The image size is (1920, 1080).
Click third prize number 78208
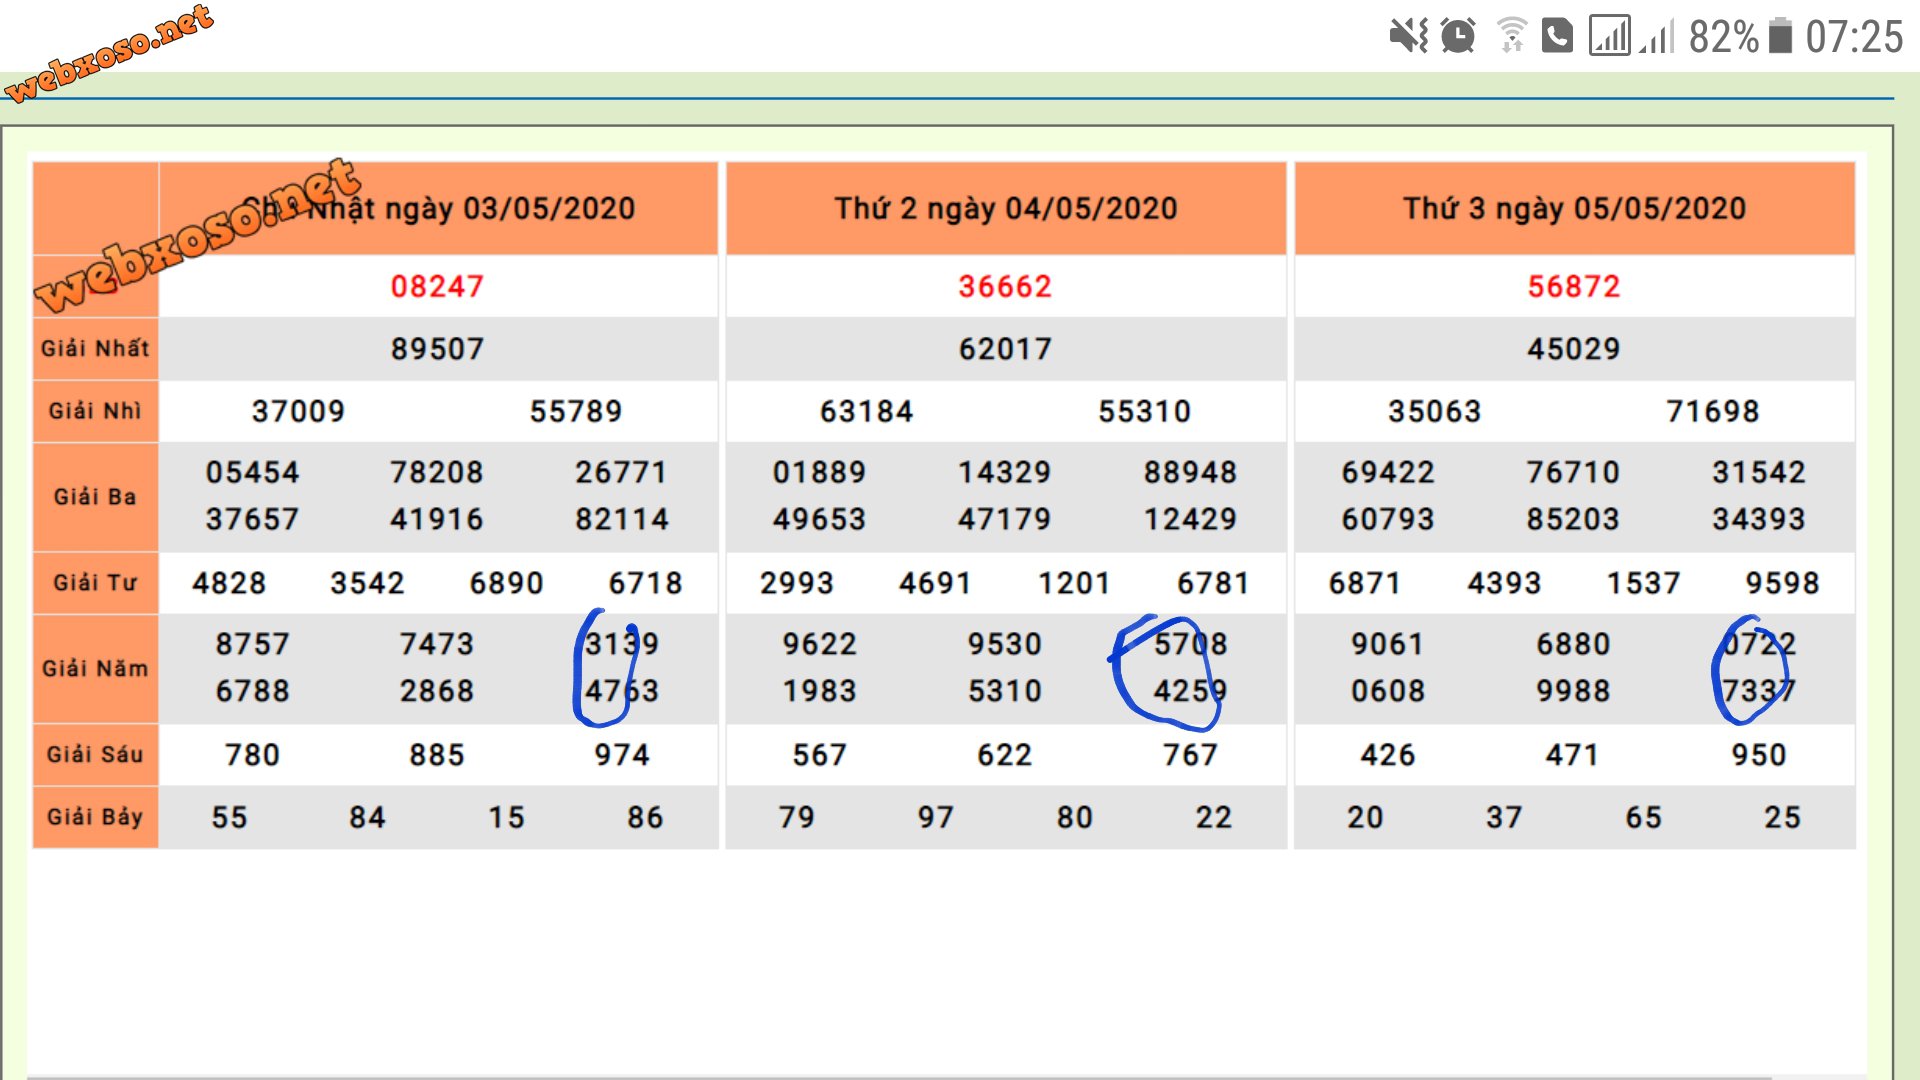coord(437,472)
